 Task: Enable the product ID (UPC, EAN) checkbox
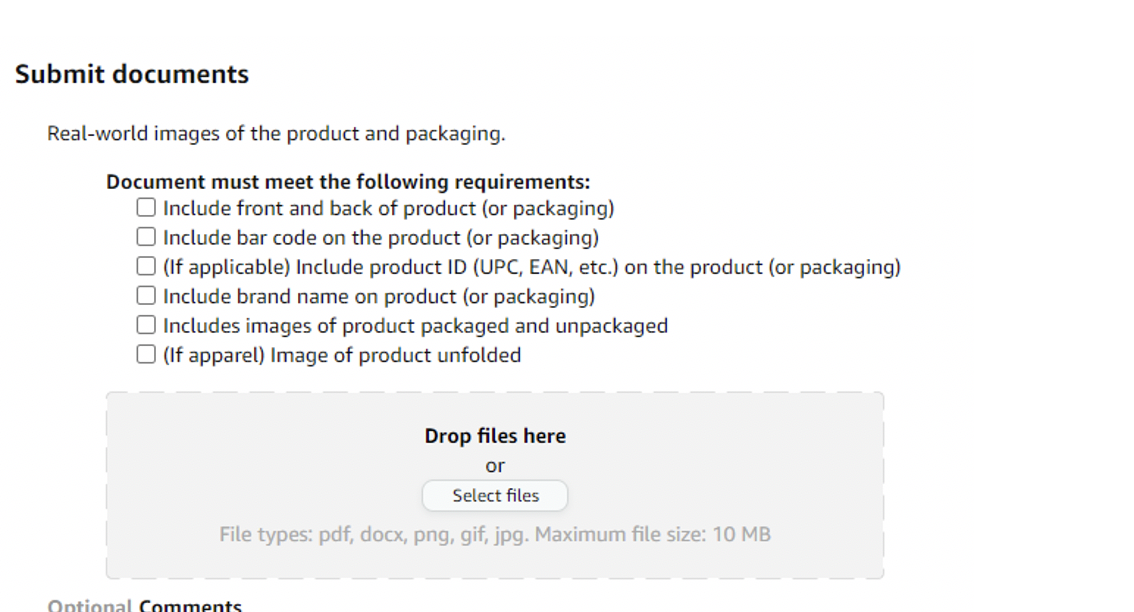(x=147, y=266)
